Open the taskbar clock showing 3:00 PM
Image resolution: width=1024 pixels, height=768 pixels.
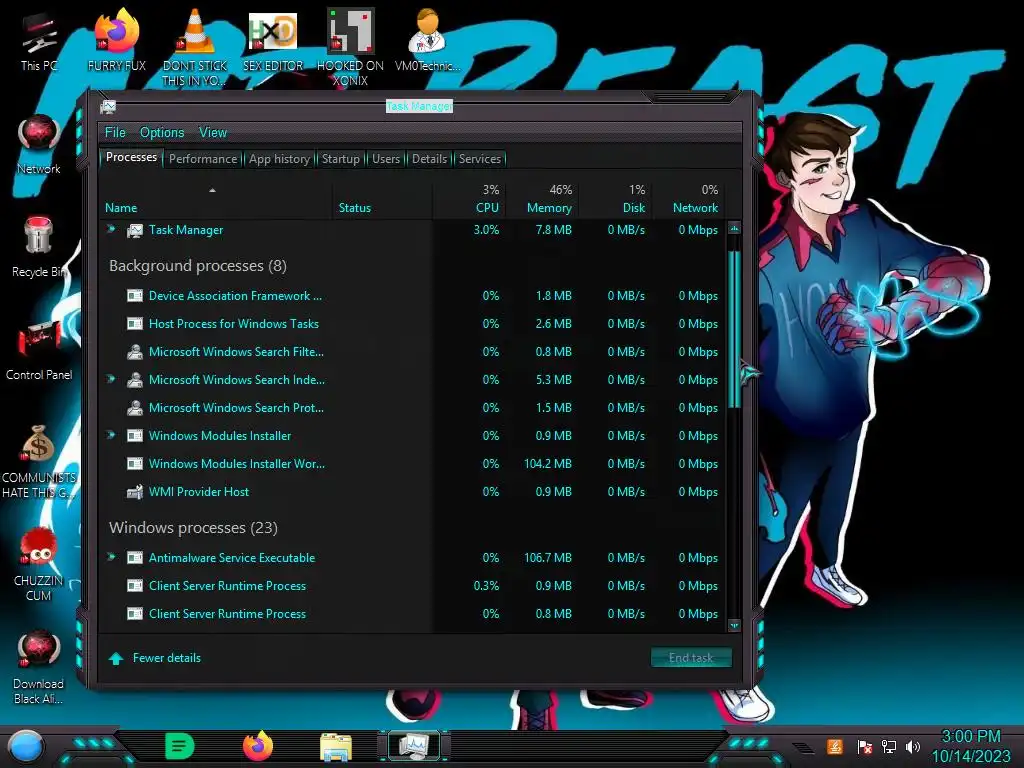pyautogui.click(x=970, y=746)
